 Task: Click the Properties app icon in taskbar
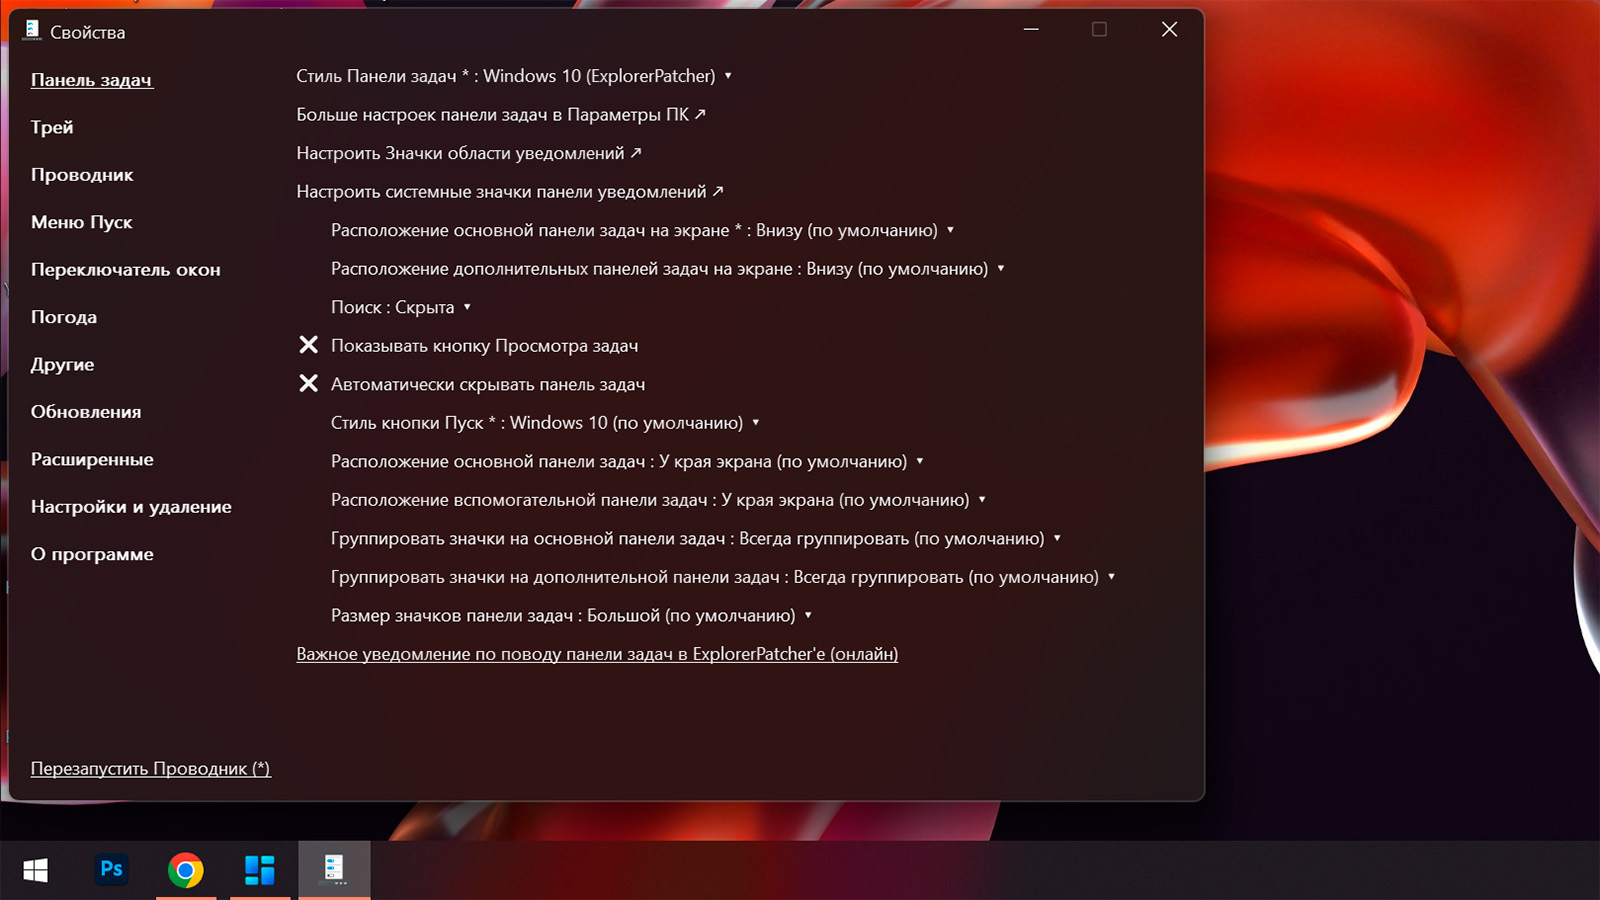click(334, 870)
